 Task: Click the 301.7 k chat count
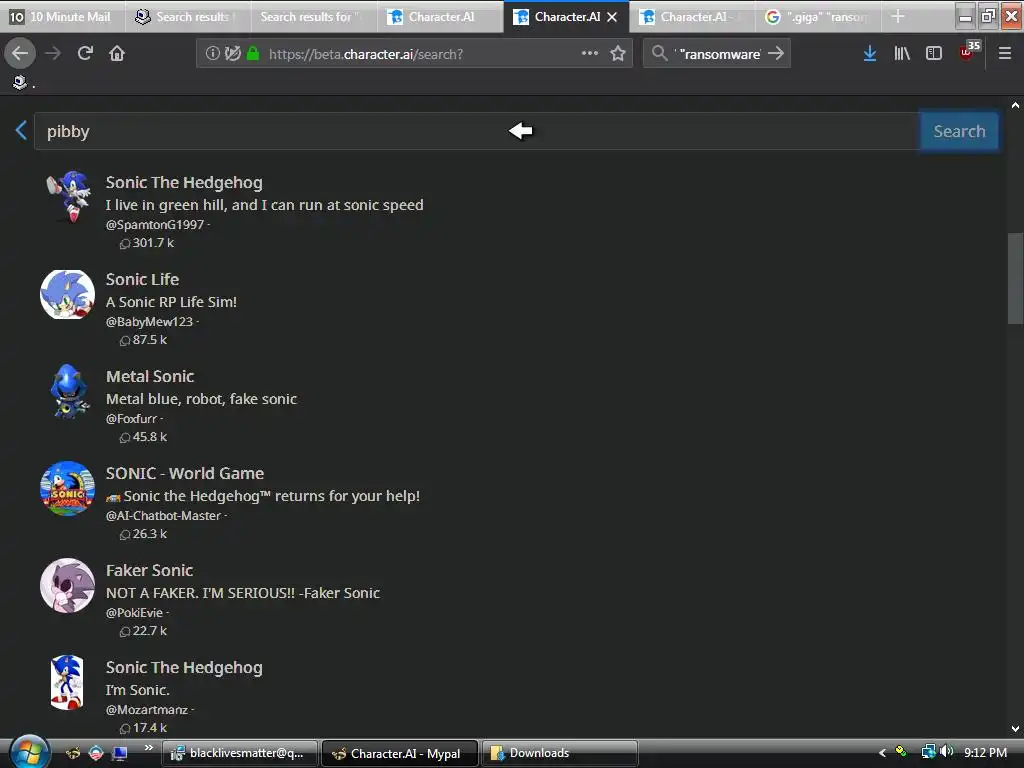click(x=147, y=243)
